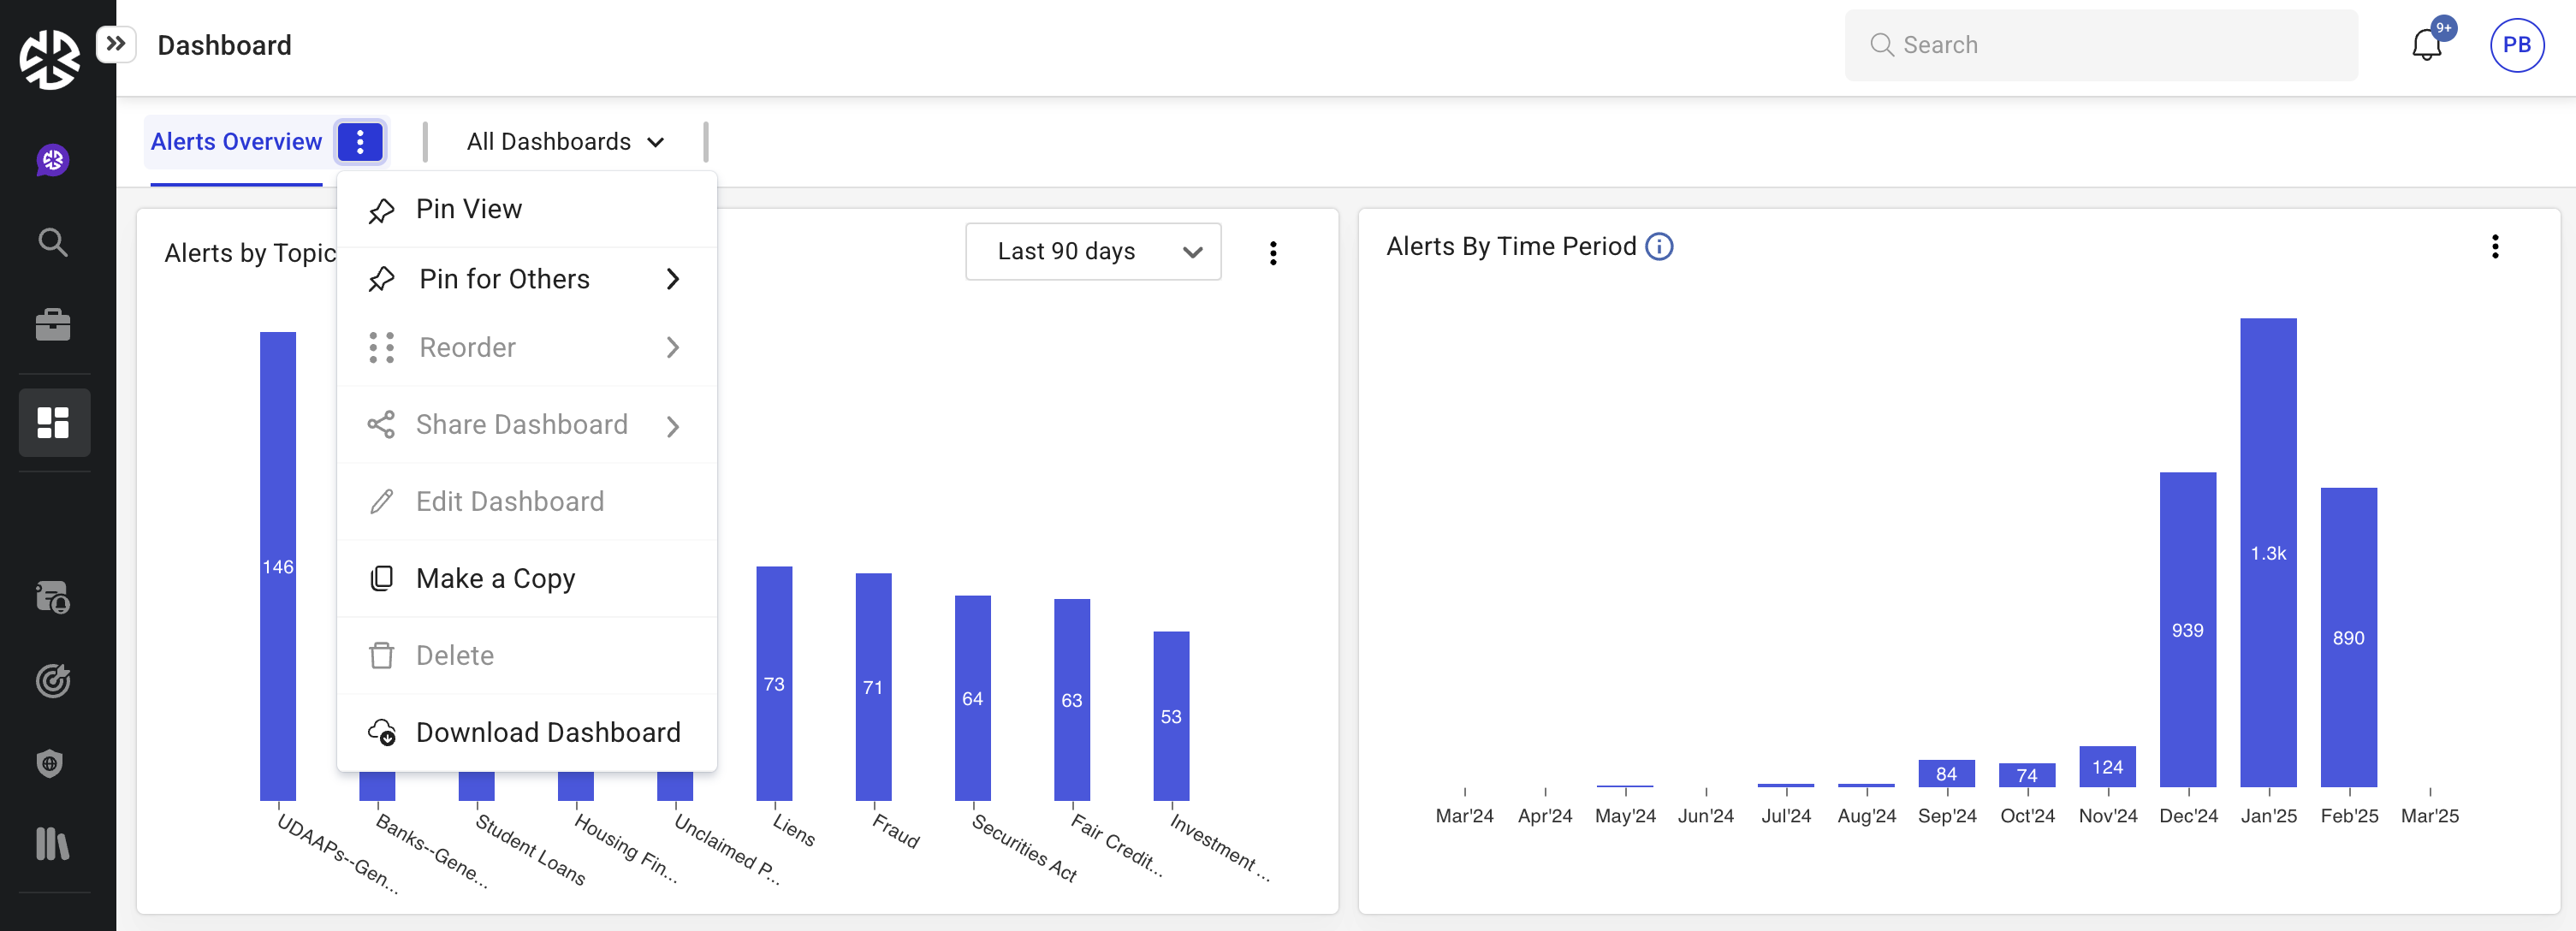Click the notification bell icon
The height and width of the screenshot is (931, 2576).
click(x=2425, y=45)
